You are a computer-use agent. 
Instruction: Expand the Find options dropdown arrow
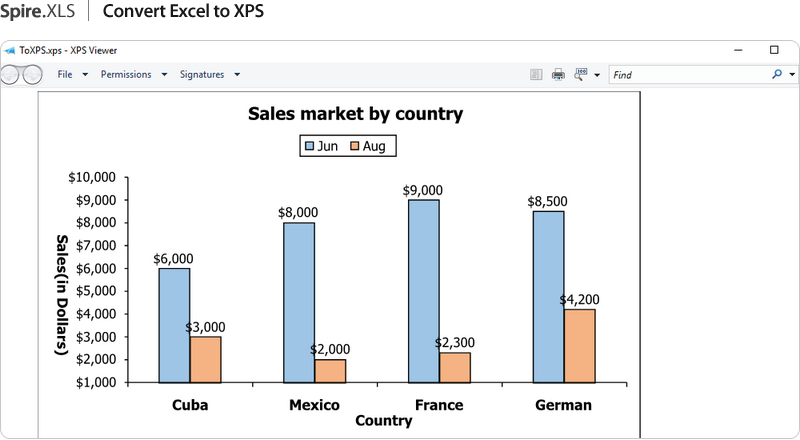[792, 75]
